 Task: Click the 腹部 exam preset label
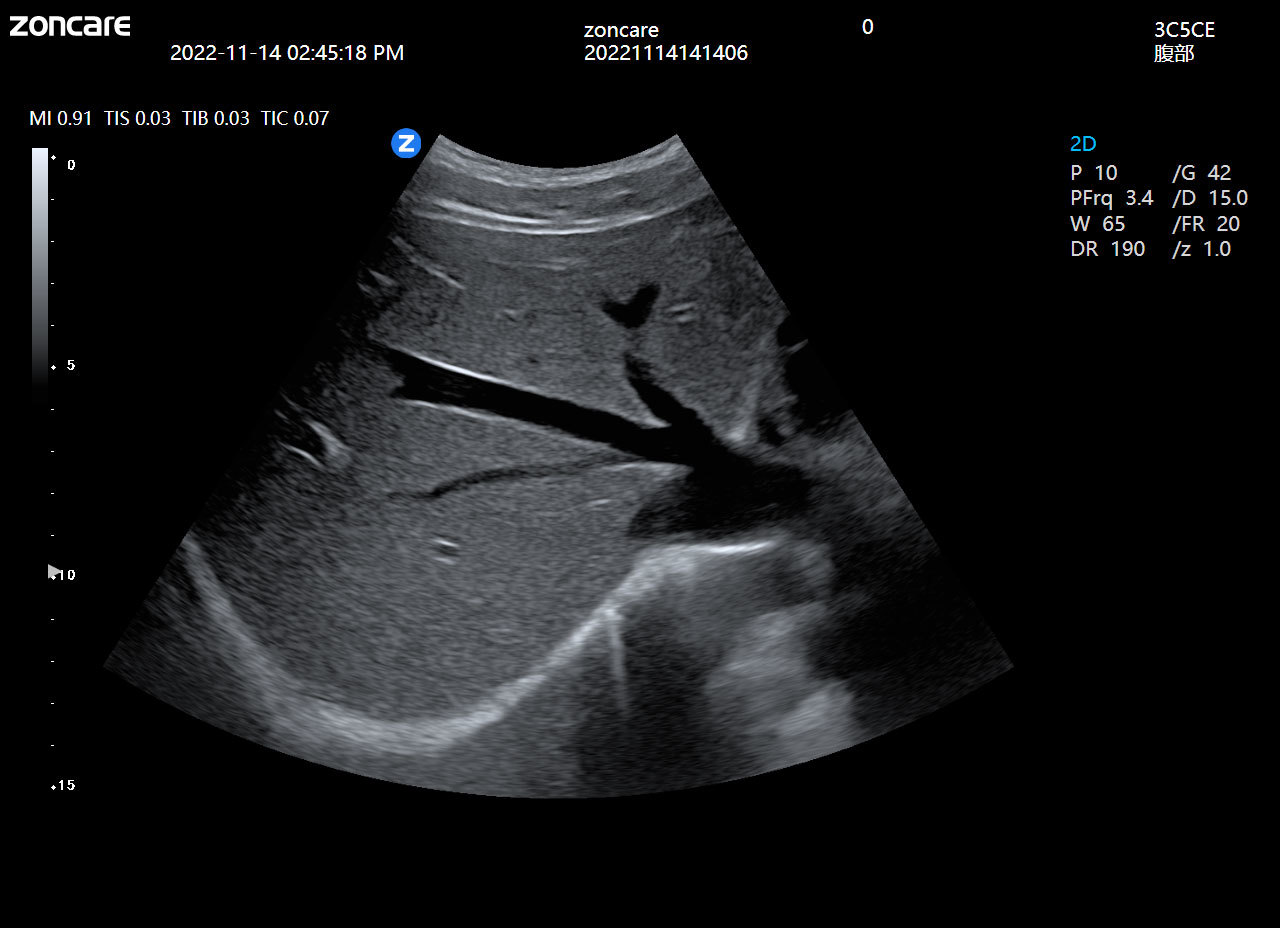click(1174, 54)
